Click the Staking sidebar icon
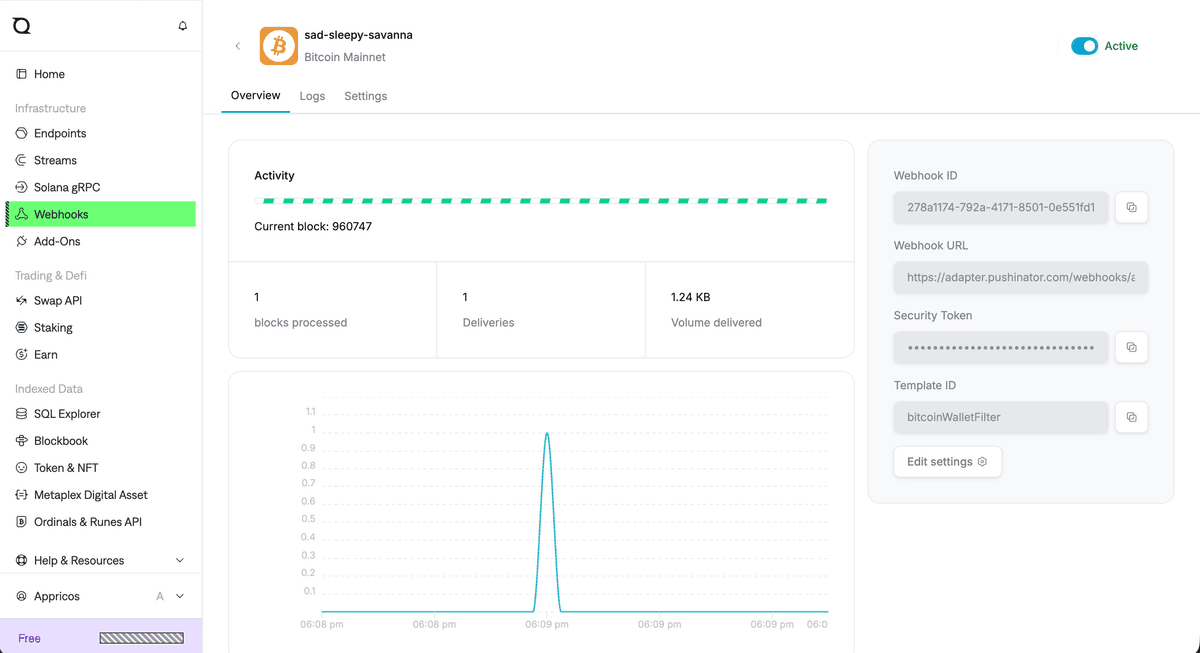Viewport: 1200px width, 653px height. click(22, 327)
